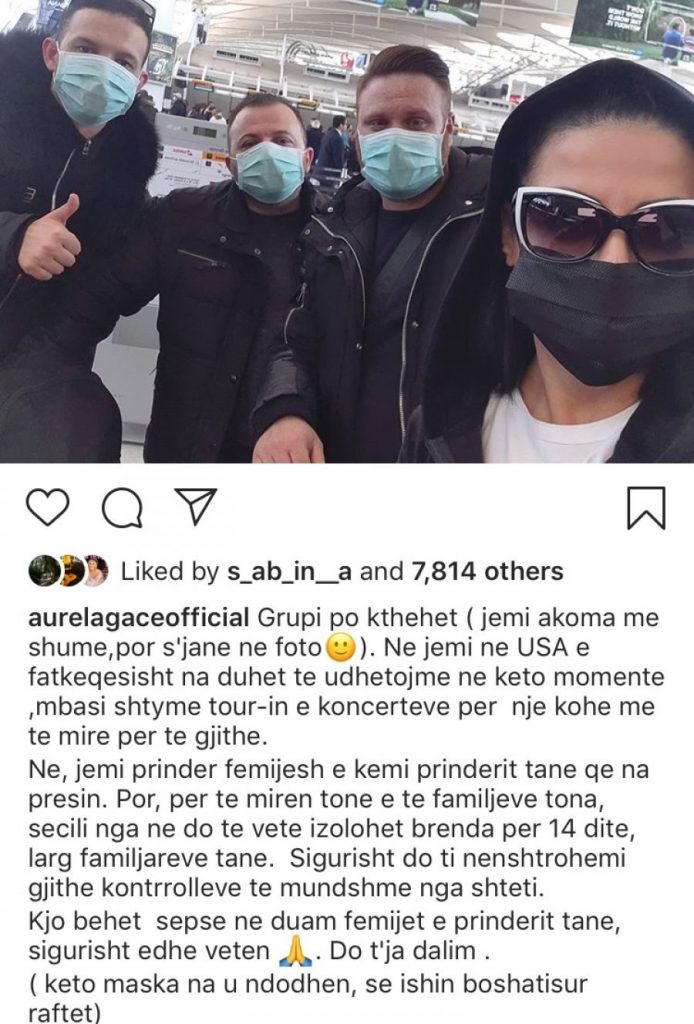This screenshot has height=1024, width=694.
Task: Share the post using the paper plane icon
Action: (x=194, y=506)
